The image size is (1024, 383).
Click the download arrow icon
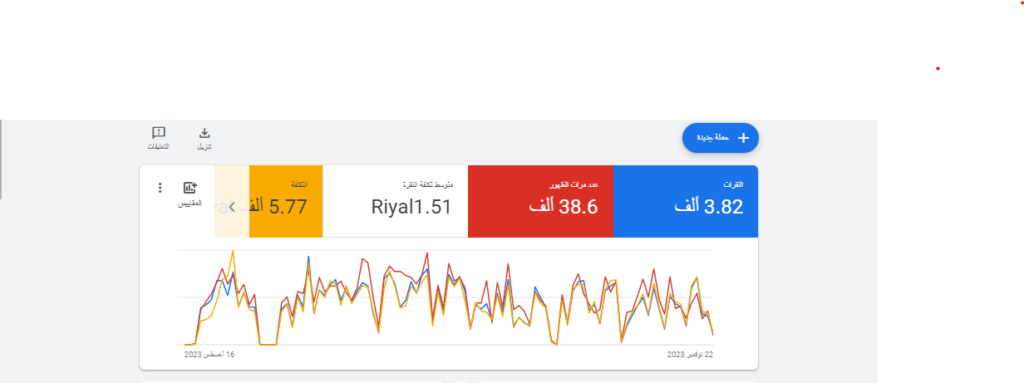(204, 133)
